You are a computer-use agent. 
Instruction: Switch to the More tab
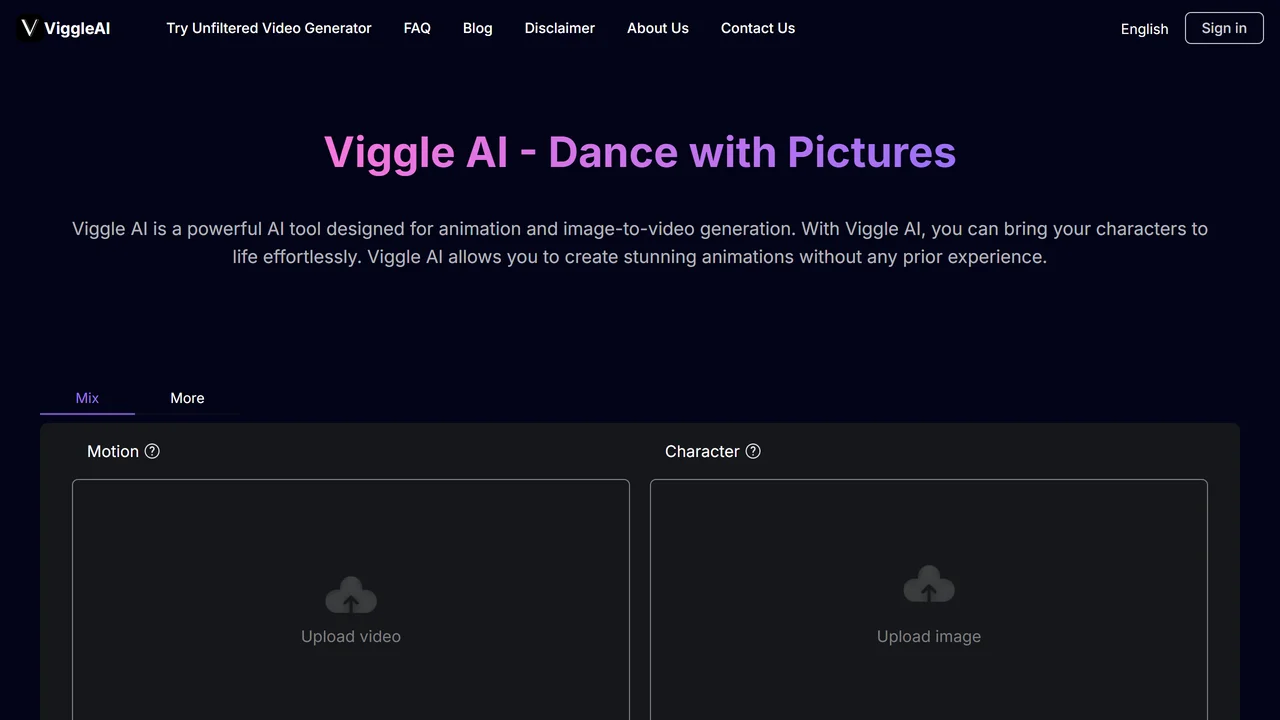coord(187,398)
